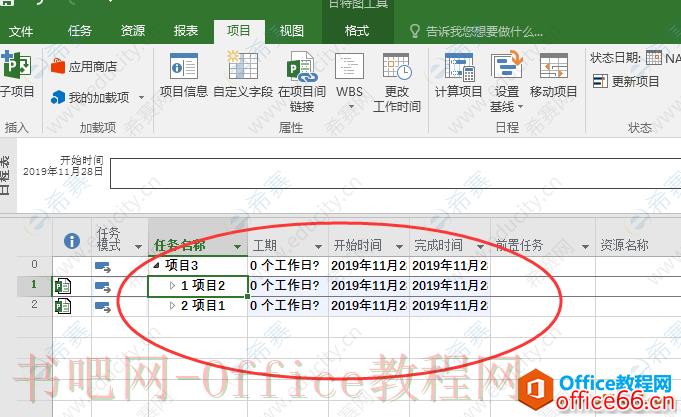Switch to the 任务 ribbon tab

click(x=80, y=31)
